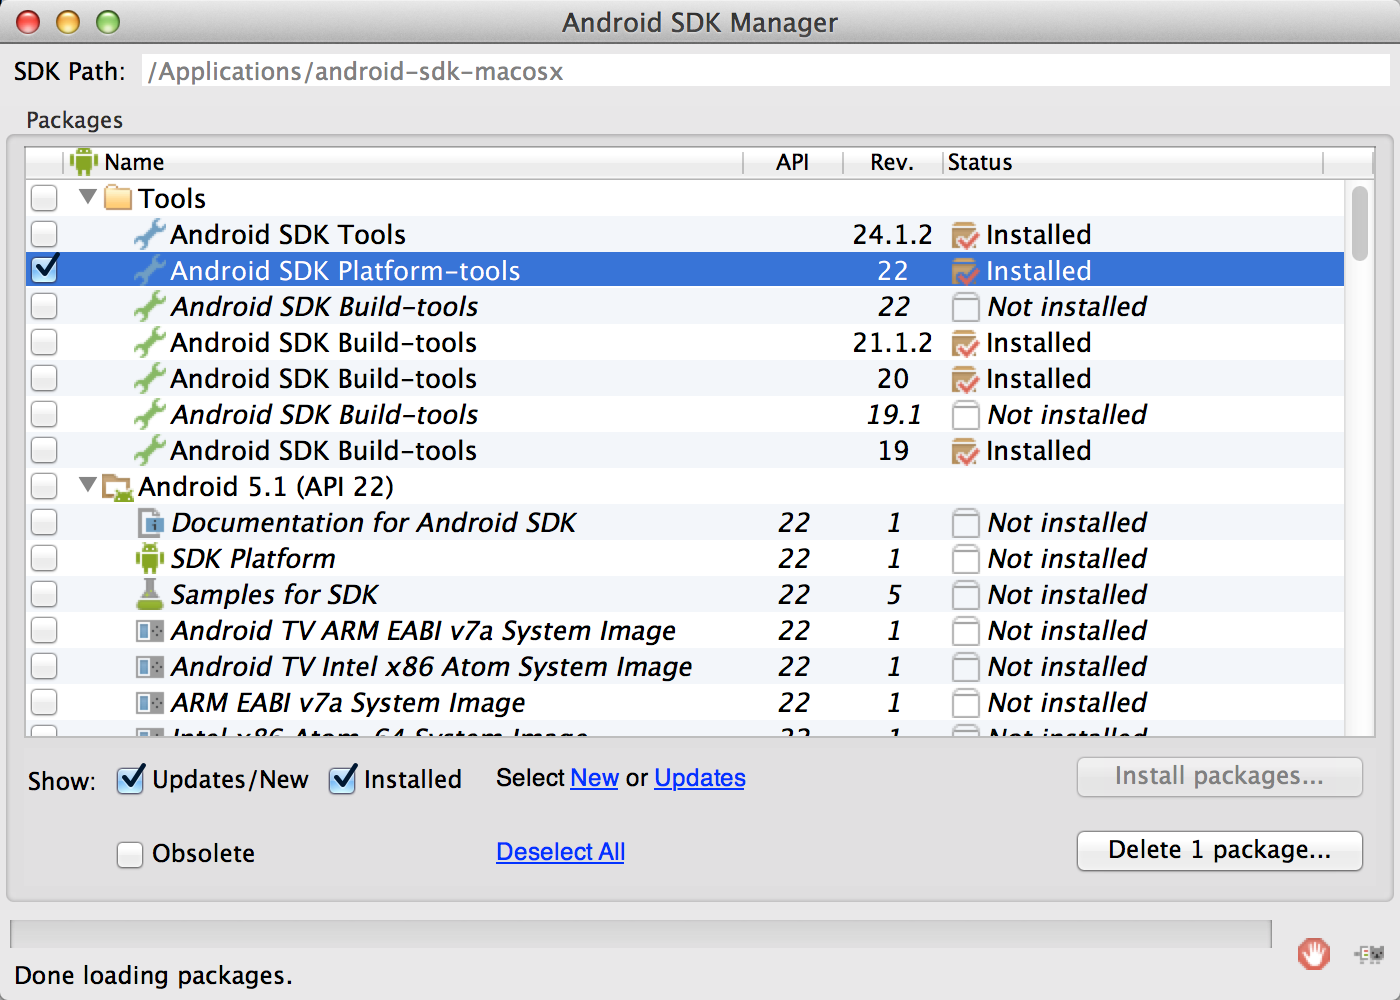Click the Delete 1 package button
The image size is (1400, 1000).
coord(1220,851)
